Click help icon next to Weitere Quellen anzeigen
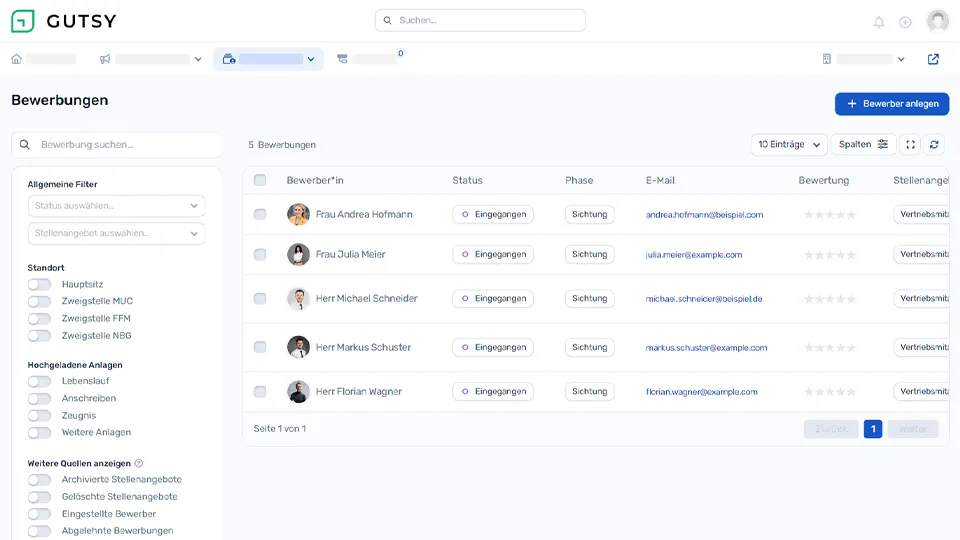 [139, 463]
